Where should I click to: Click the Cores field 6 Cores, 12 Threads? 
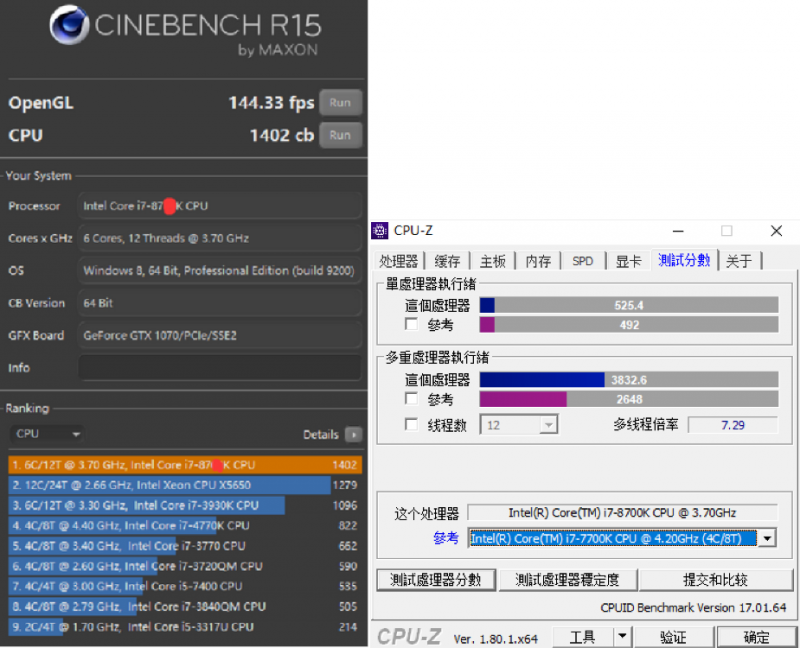coord(219,238)
